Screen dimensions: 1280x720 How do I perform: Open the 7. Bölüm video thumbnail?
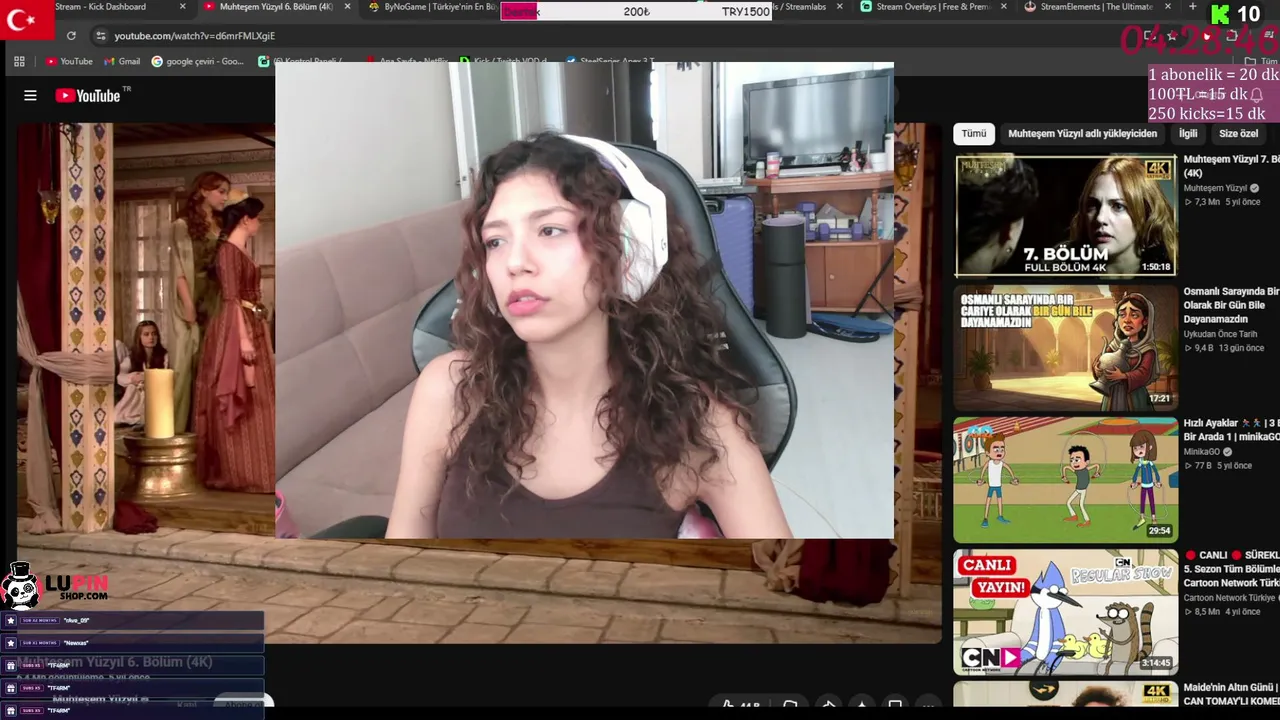[x=1066, y=216]
